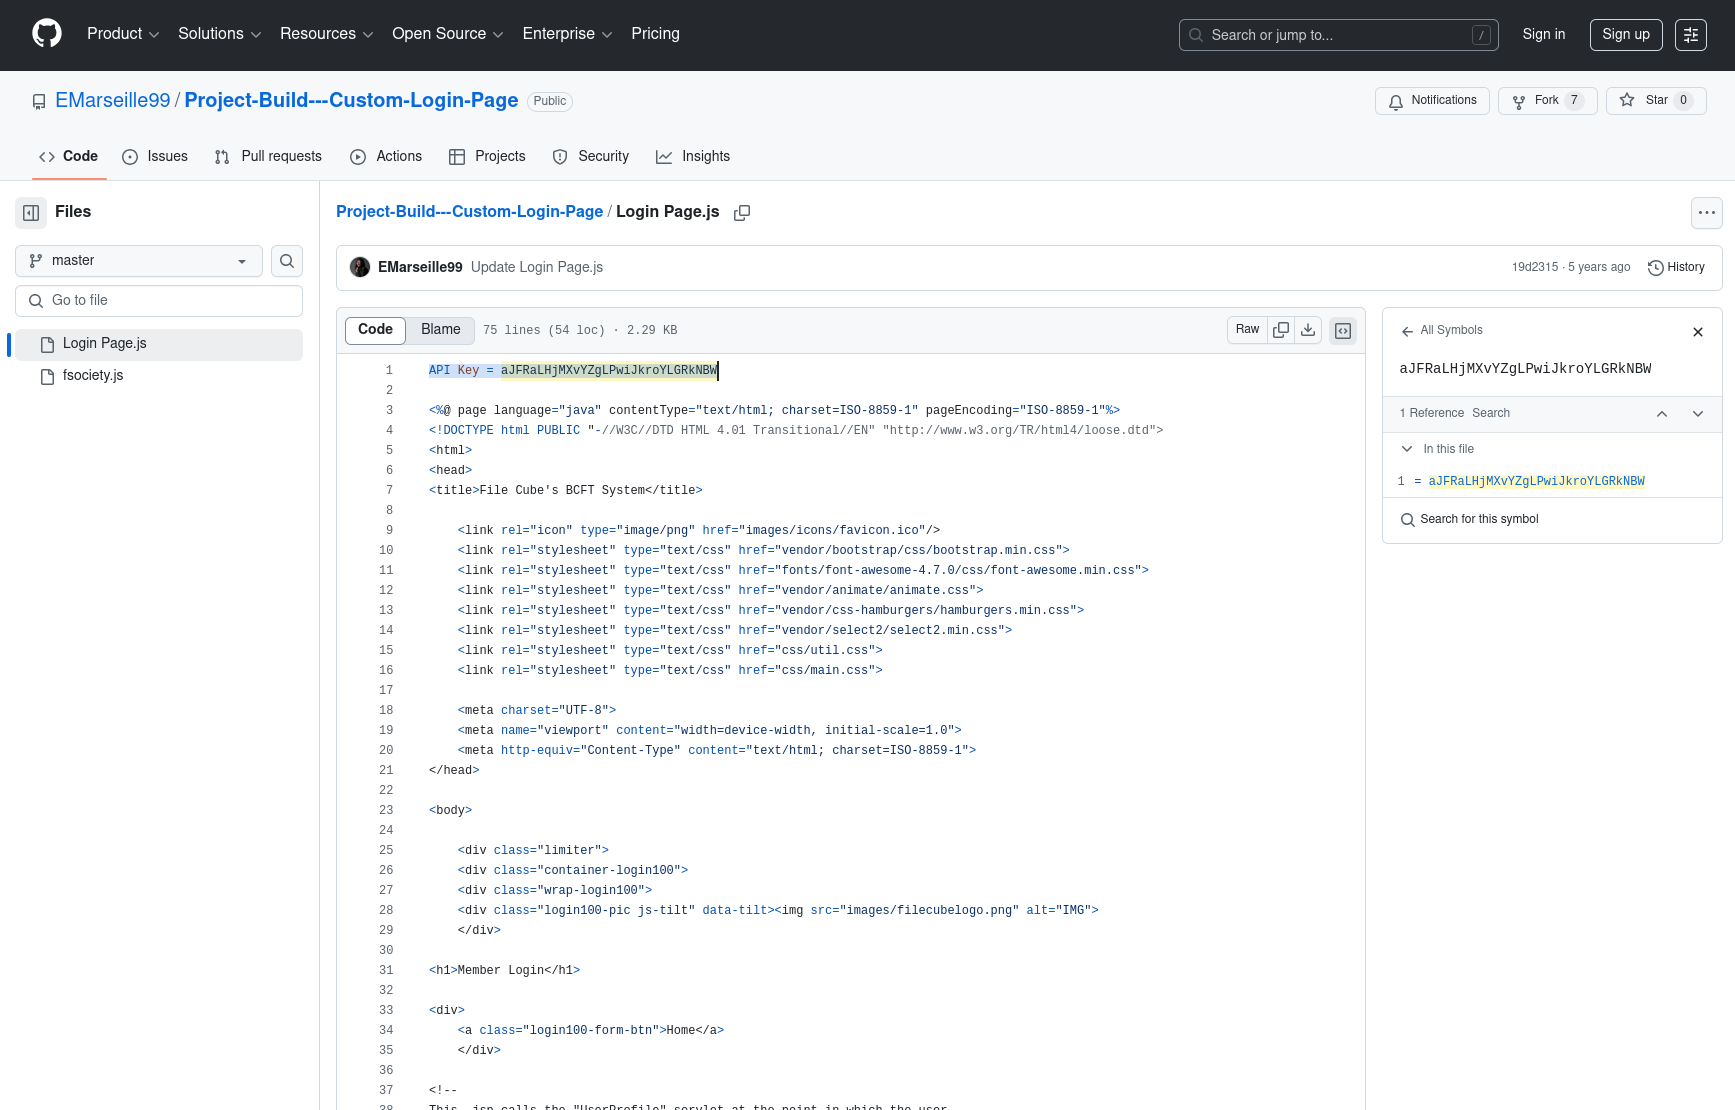Open breadcrumb Project-Build---Custom-Login-Page link
The image size is (1735, 1110).
(x=469, y=212)
